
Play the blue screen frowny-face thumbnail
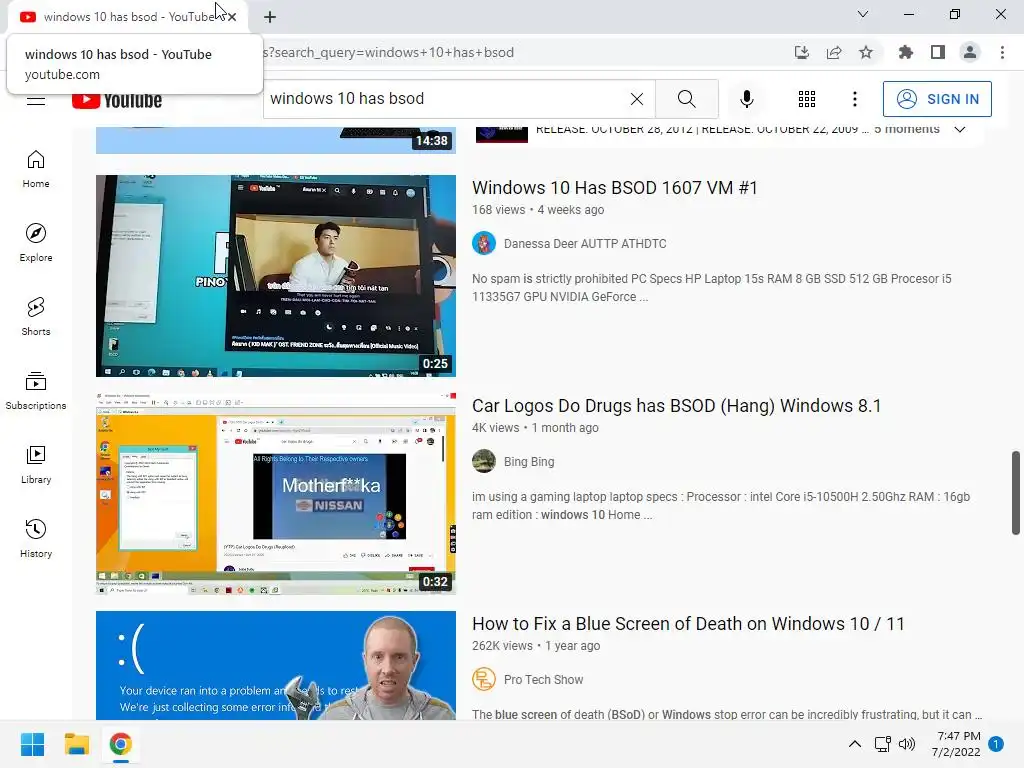tap(276, 665)
